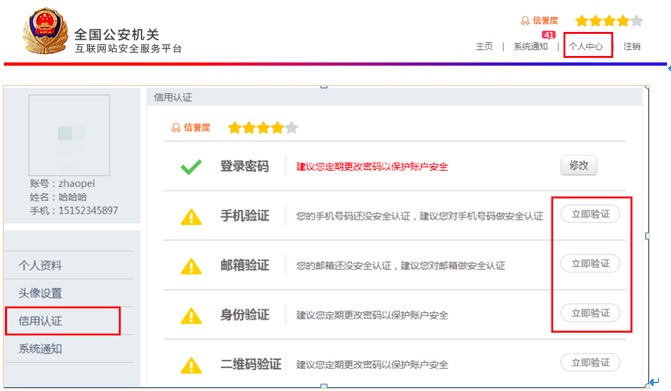
Task: Click green checkmark beside 登录密码
Action: coord(191,167)
